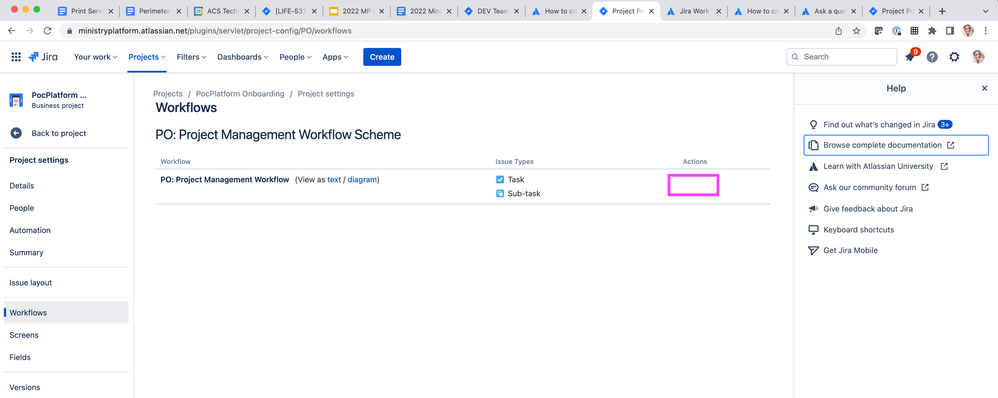The width and height of the screenshot is (998, 398).
Task: Click the lightbulb icon for what's changed in Jira
Action: (813, 125)
